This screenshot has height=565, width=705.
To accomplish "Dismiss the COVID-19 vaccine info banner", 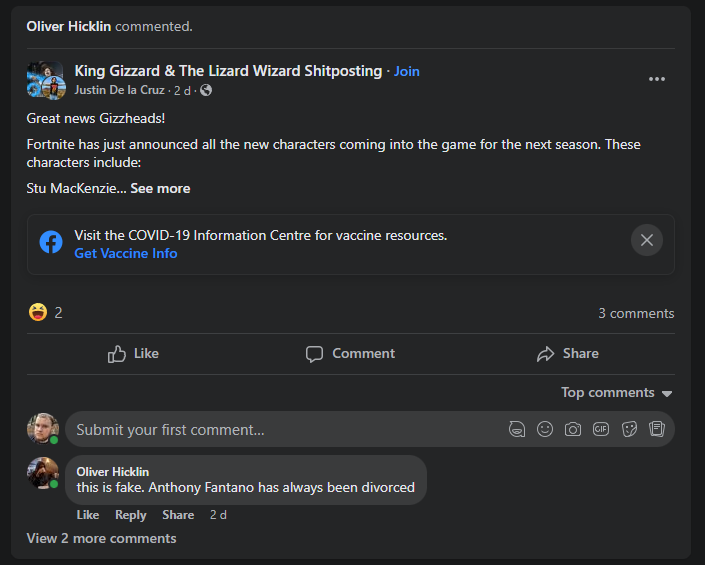I will click(x=647, y=240).
